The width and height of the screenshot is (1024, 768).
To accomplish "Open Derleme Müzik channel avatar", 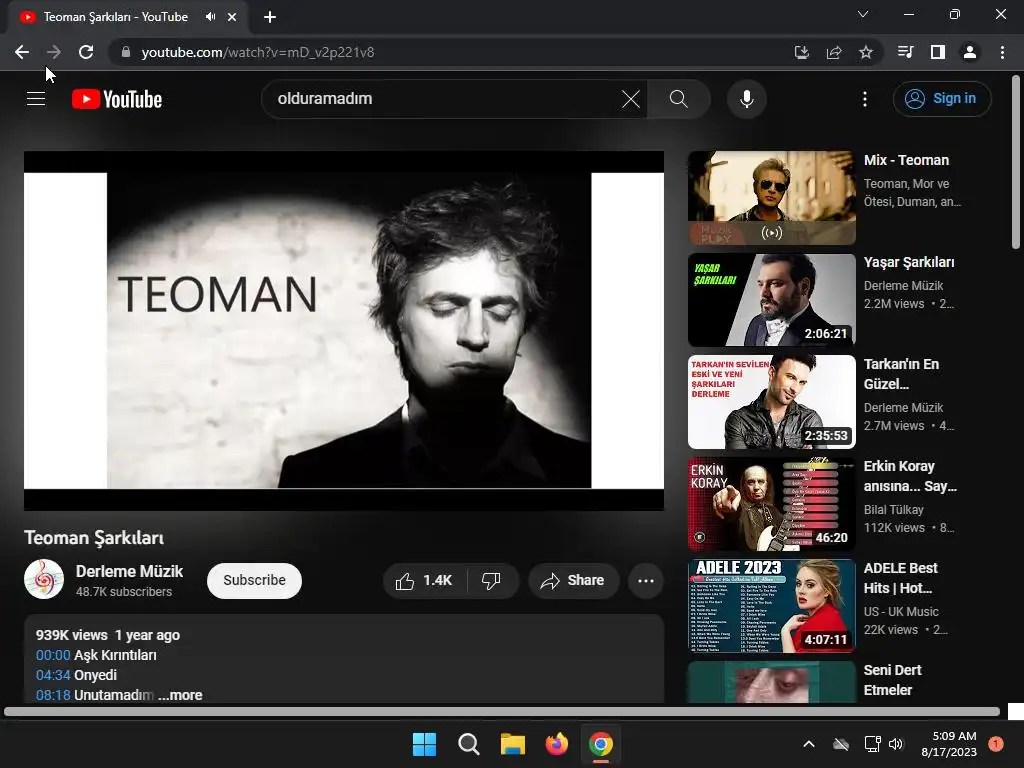I will tap(44, 579).
